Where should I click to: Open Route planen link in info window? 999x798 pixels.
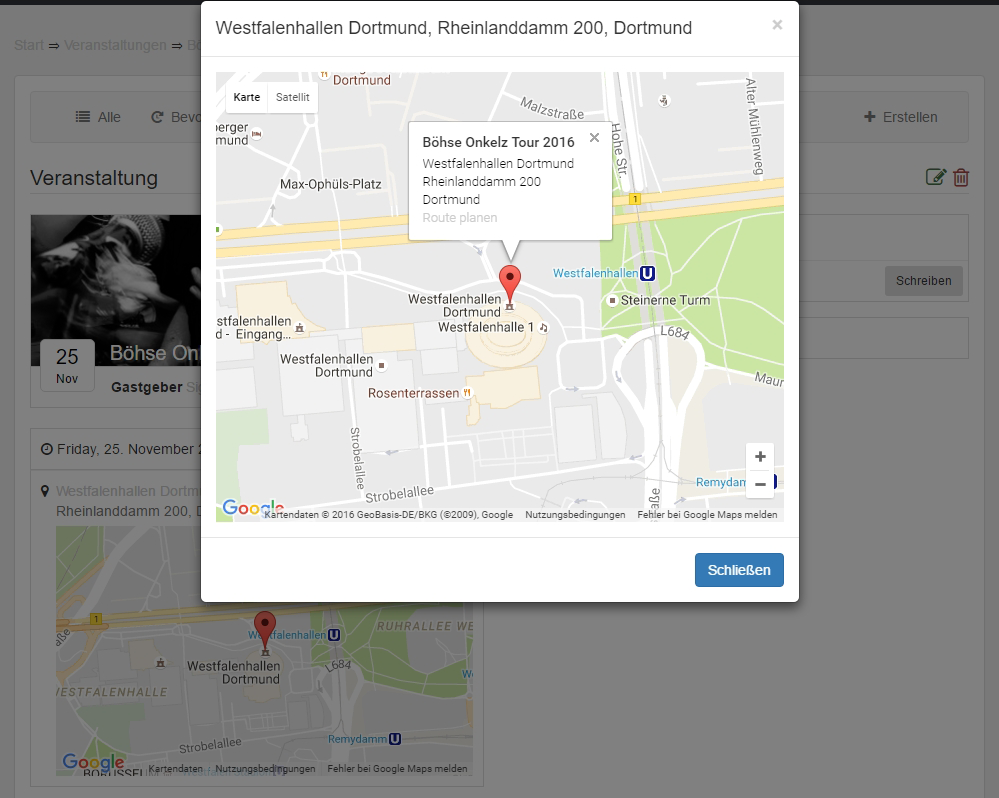[x=460, y=218]
